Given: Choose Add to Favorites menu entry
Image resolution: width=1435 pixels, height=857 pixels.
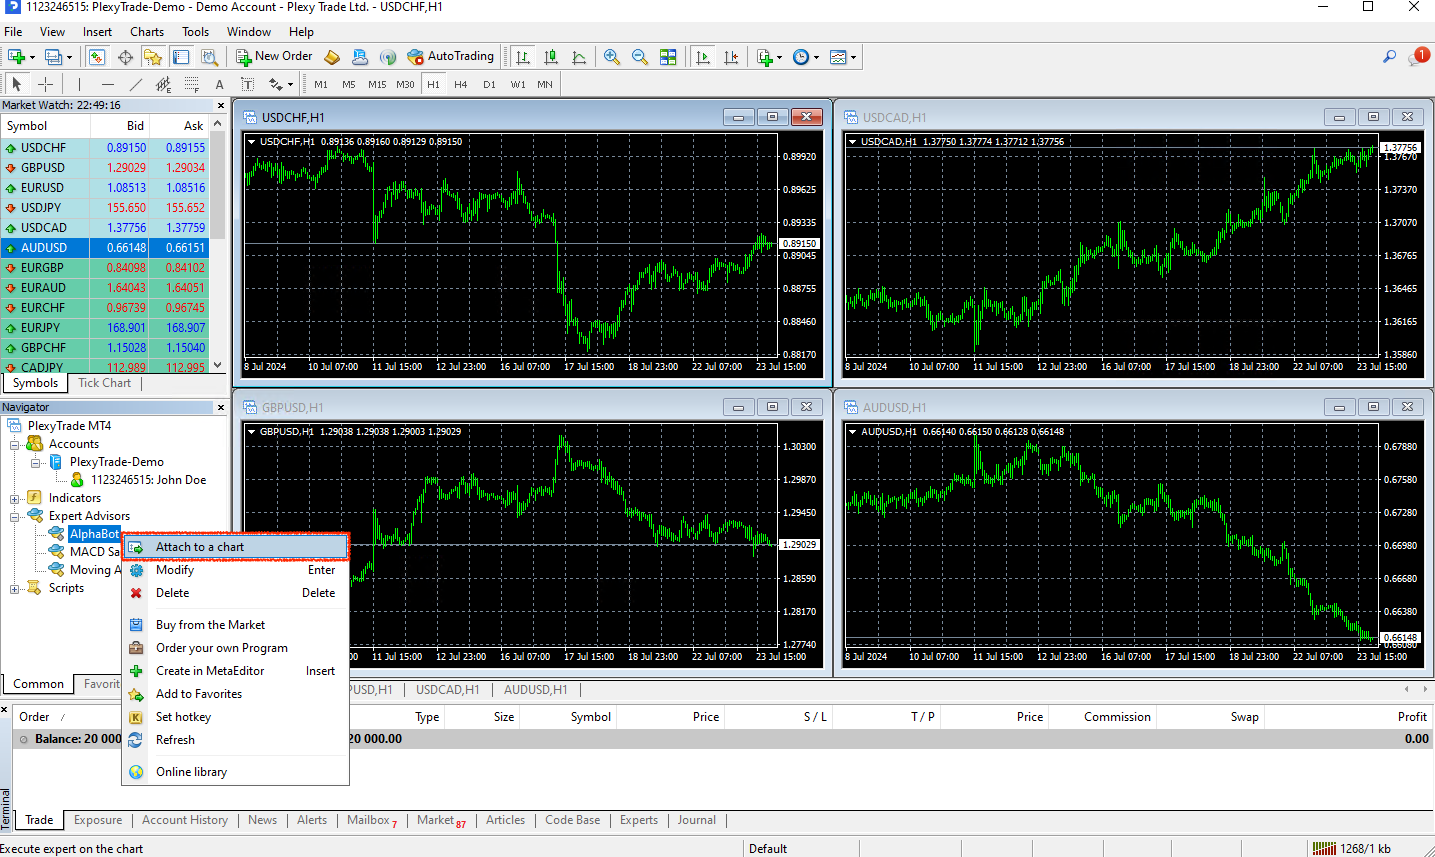Looking at the screenshot, I should tap(236, 694).
